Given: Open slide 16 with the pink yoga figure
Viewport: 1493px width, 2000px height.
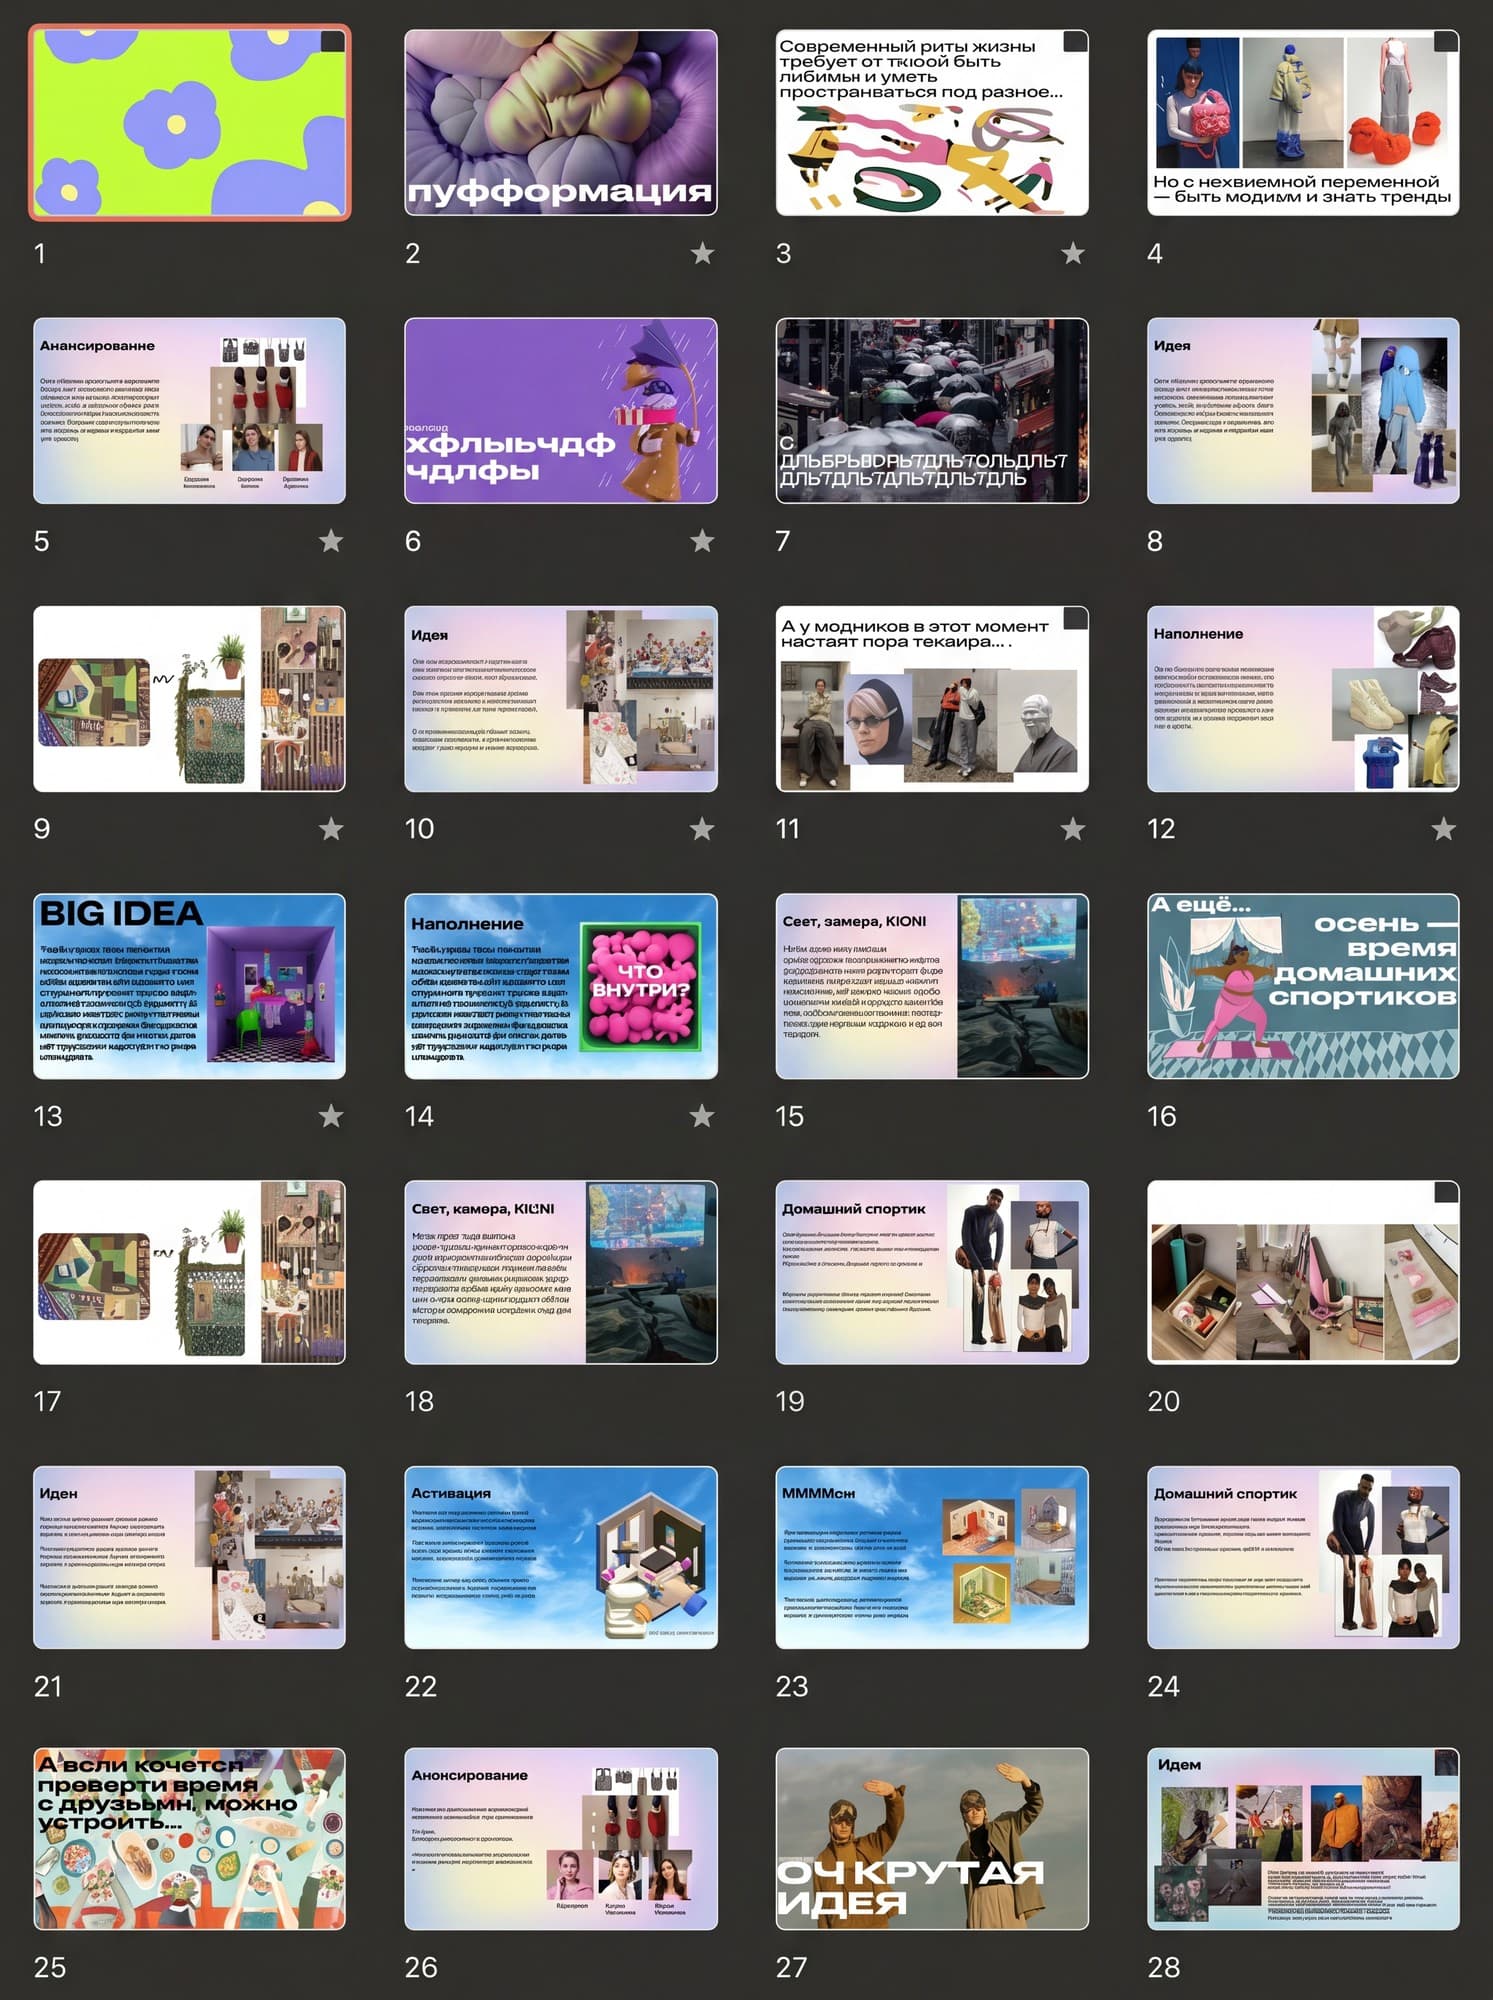Looking at the screenshot, I should click(x=1303, y=986).
